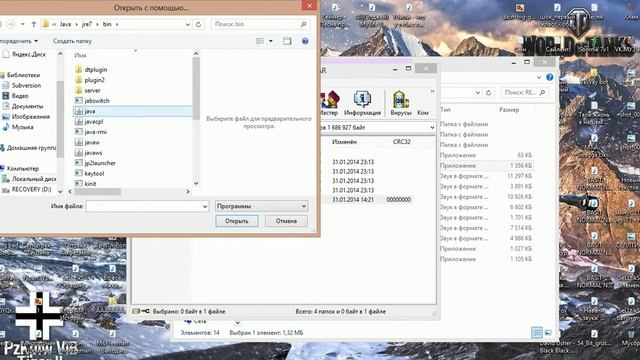
Task: Click Explorer Тип column header
Action: click(445, 110)
